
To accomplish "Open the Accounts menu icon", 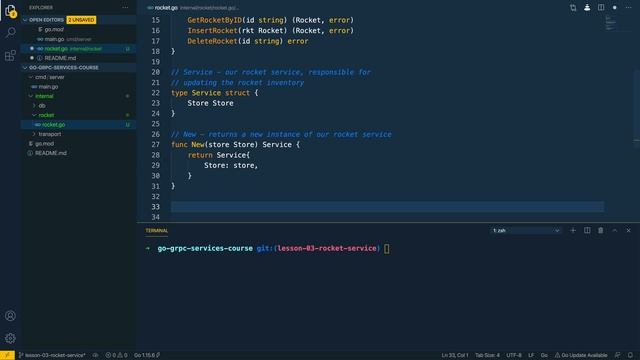I will coord(10,316).
